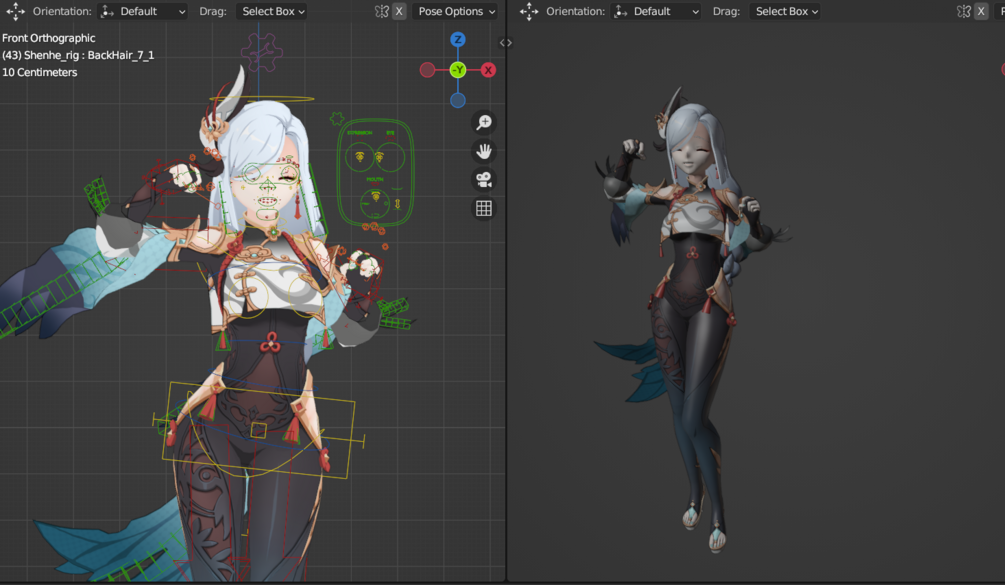This screenshot has height=585, width=1005.
Task: Select the small yellow square hip center bone
Action: [x=258, y=430]
